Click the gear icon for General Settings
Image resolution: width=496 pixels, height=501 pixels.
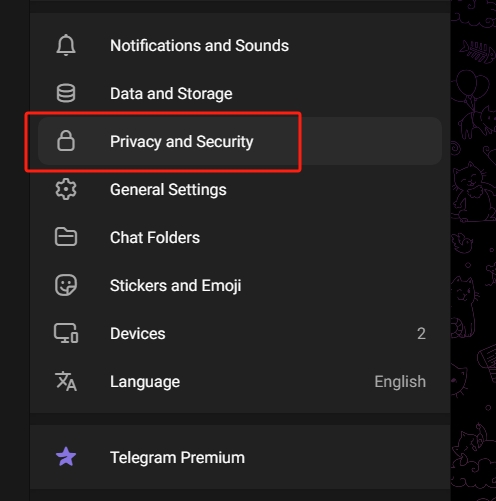click(66, 189)
